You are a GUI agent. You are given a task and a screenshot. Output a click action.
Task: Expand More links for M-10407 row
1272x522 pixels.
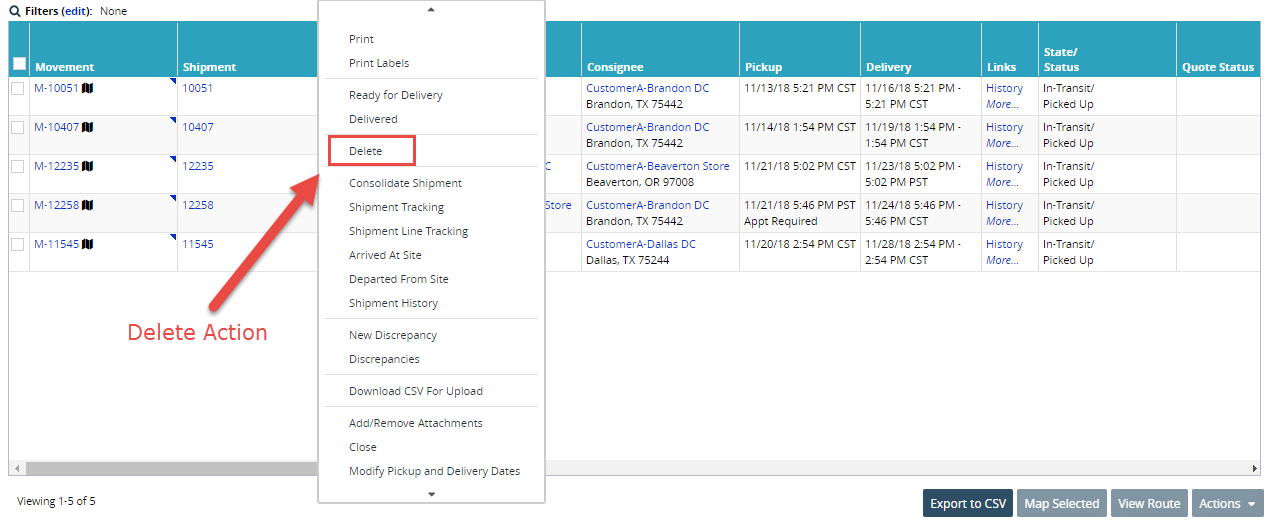coord(1002,143)
